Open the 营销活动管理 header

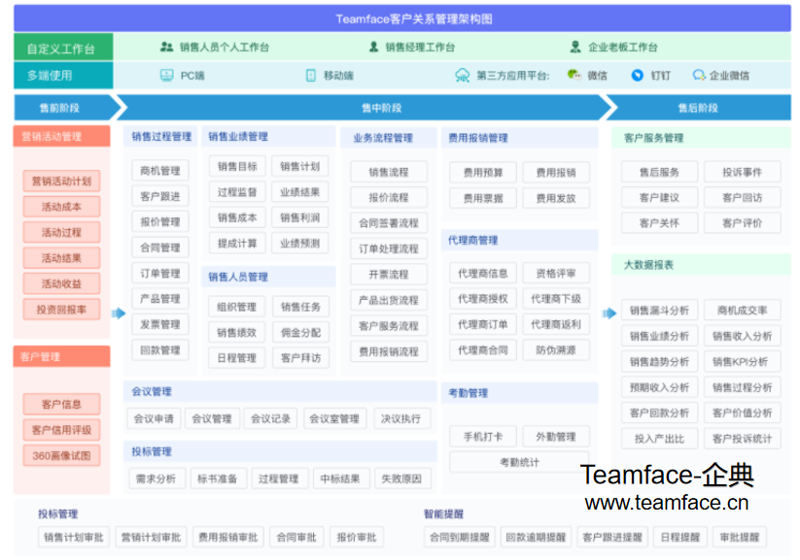tap(62, 136)
